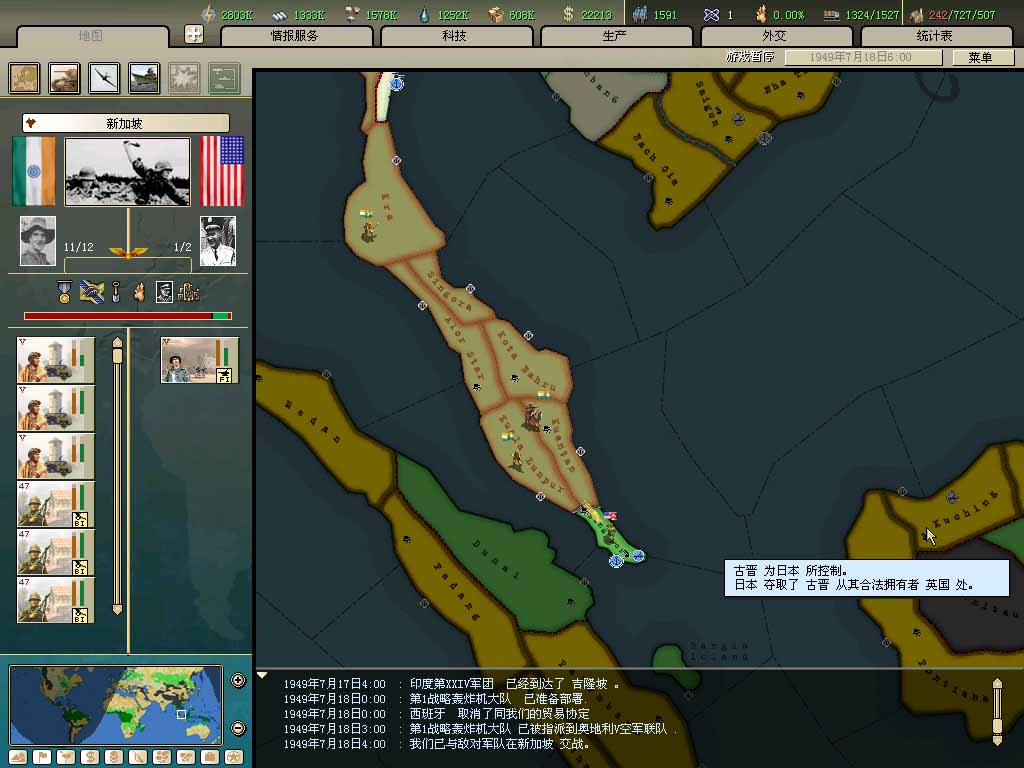Select the economic map mode (dollar icon)
Viewport: 1024px width, 768px height.
90,757
